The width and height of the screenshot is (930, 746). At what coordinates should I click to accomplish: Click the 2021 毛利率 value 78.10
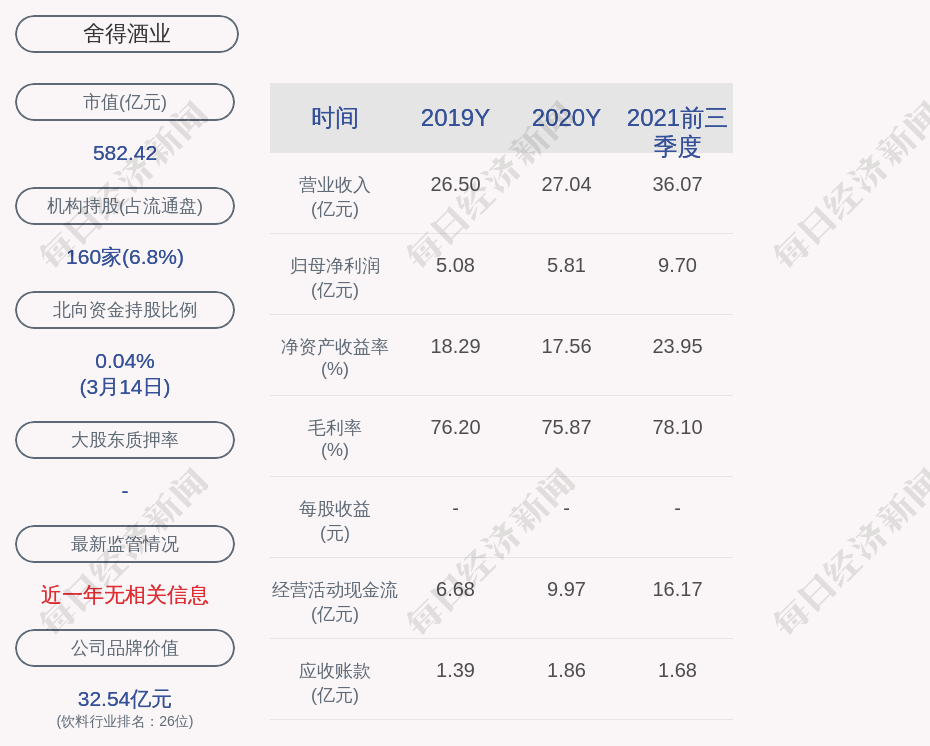(677, 427)
